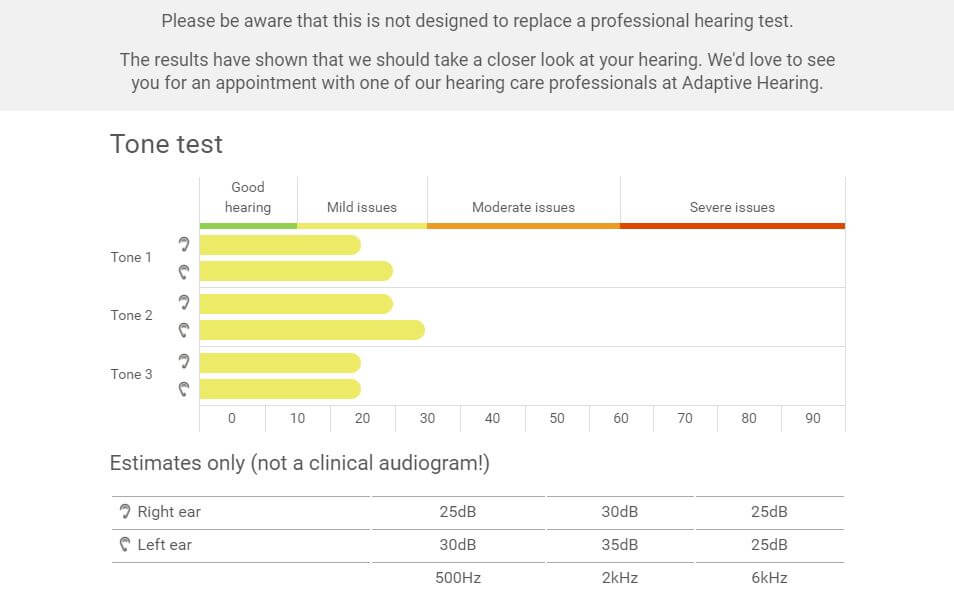Click the Tone test section heading

166,144
